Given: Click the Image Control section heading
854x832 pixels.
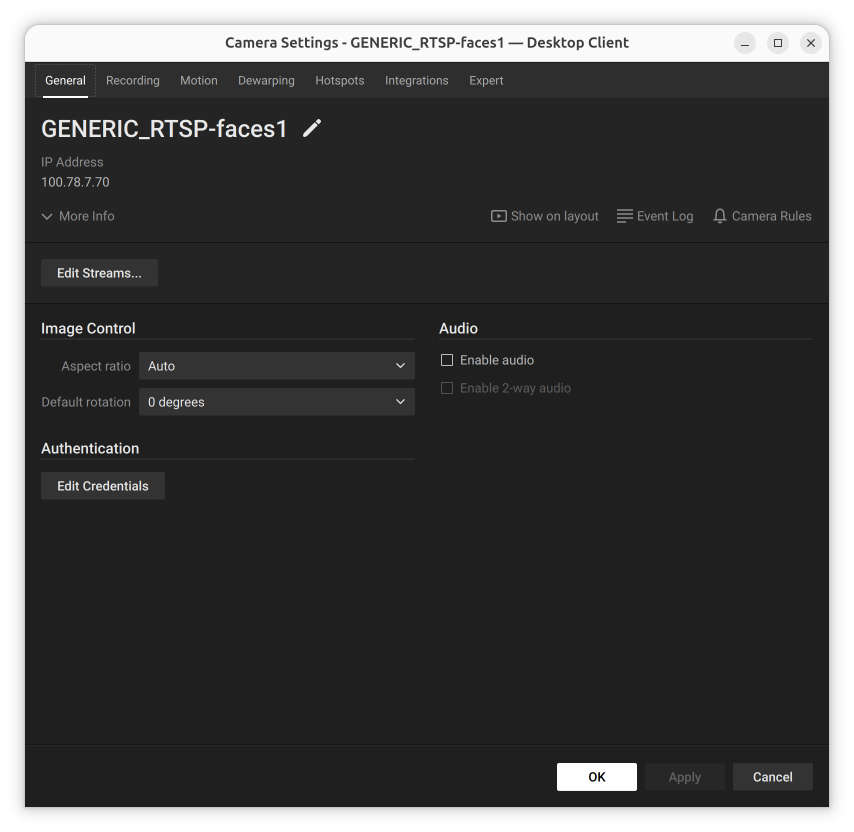Looking at the screenshot, I should [x=88, y=328].
